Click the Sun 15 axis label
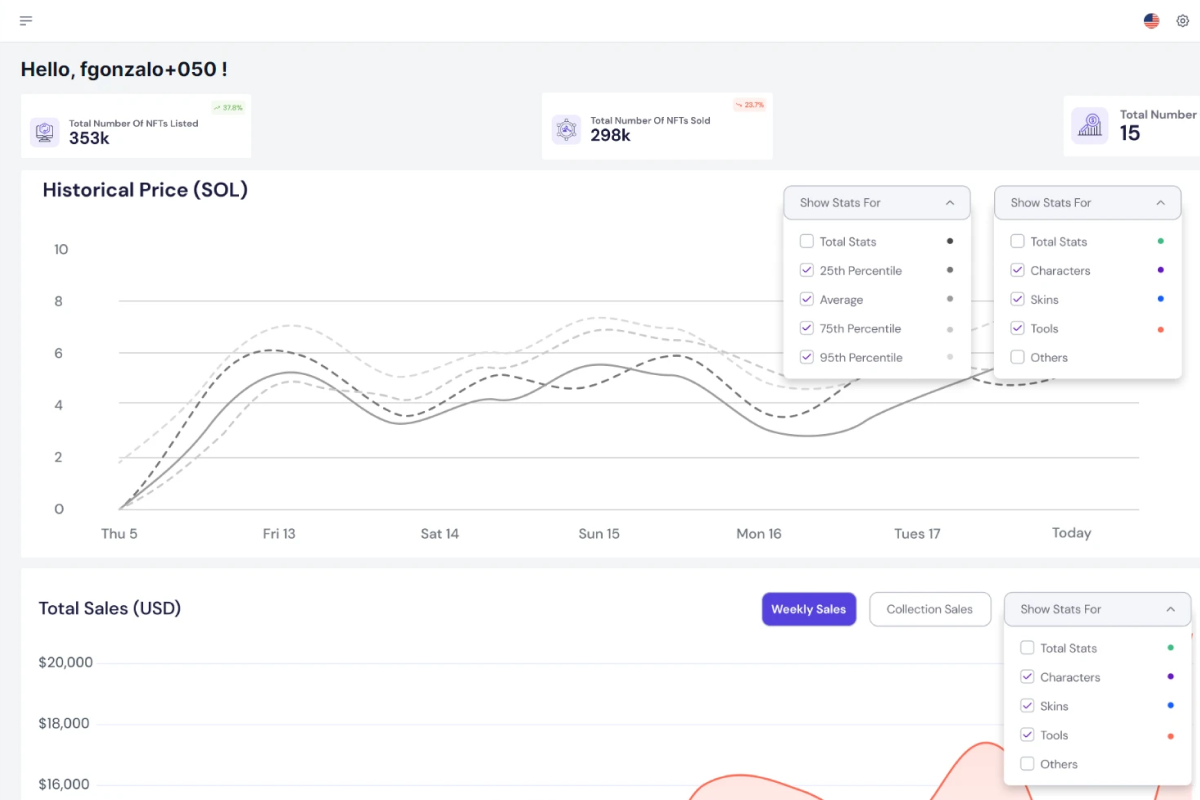The image size is (1200, 800). click(599, 534)
